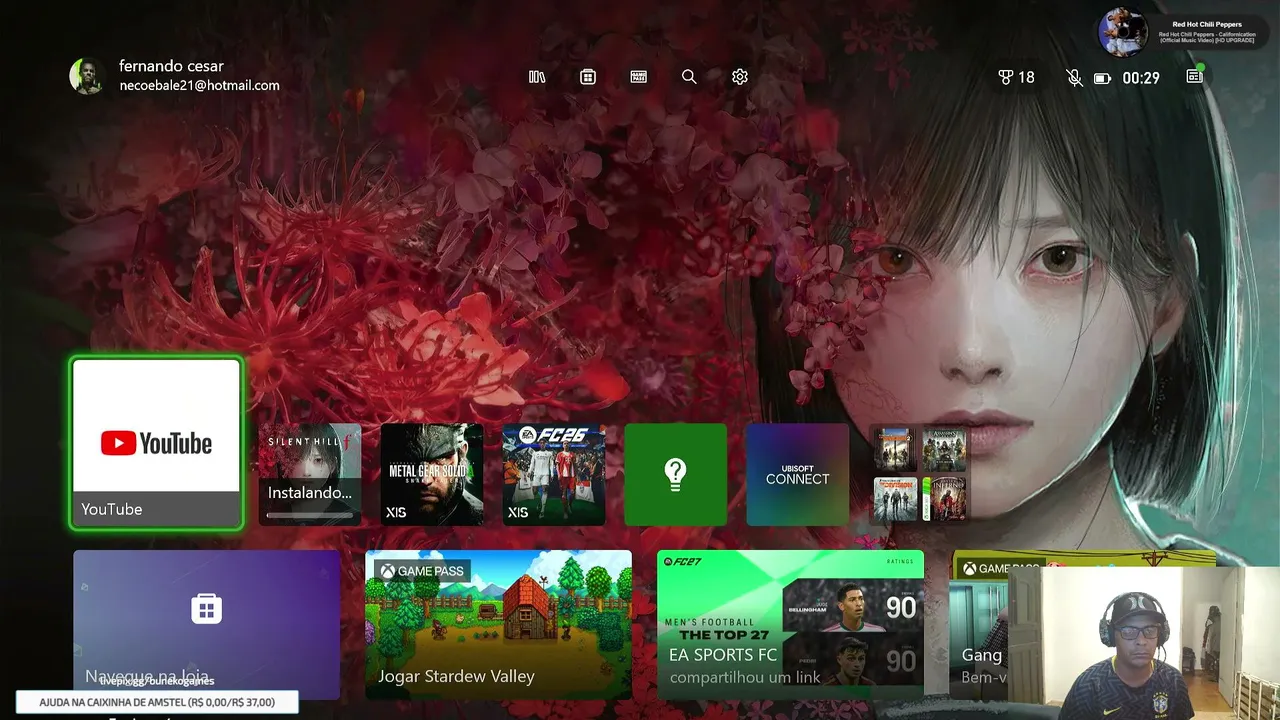Open the Settings gear icon
The width and height of the screenshot is (1280, 720).
740,77
